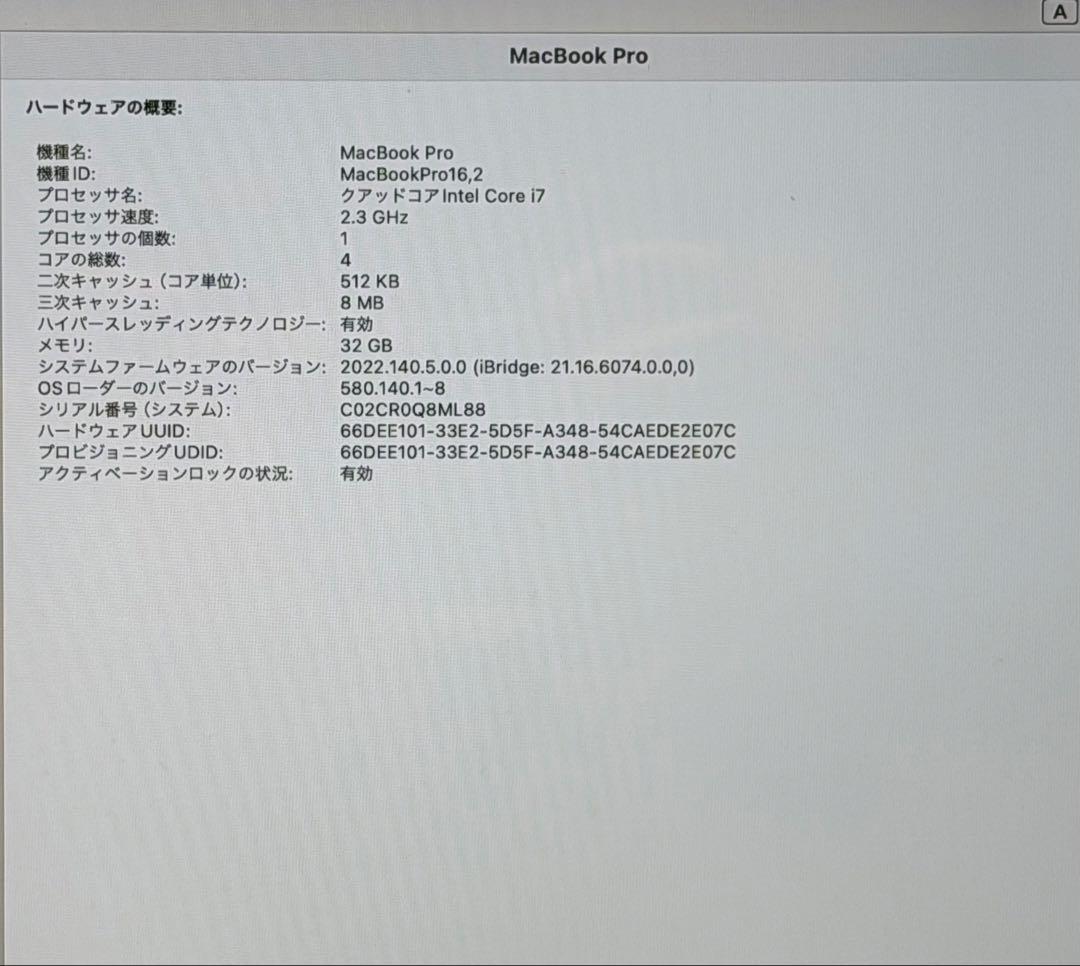Image resolution: width=1080 pixels, height=966 pixels.
Task: Click the プロセッサの個数 row
Action: (x=200, y=239)
